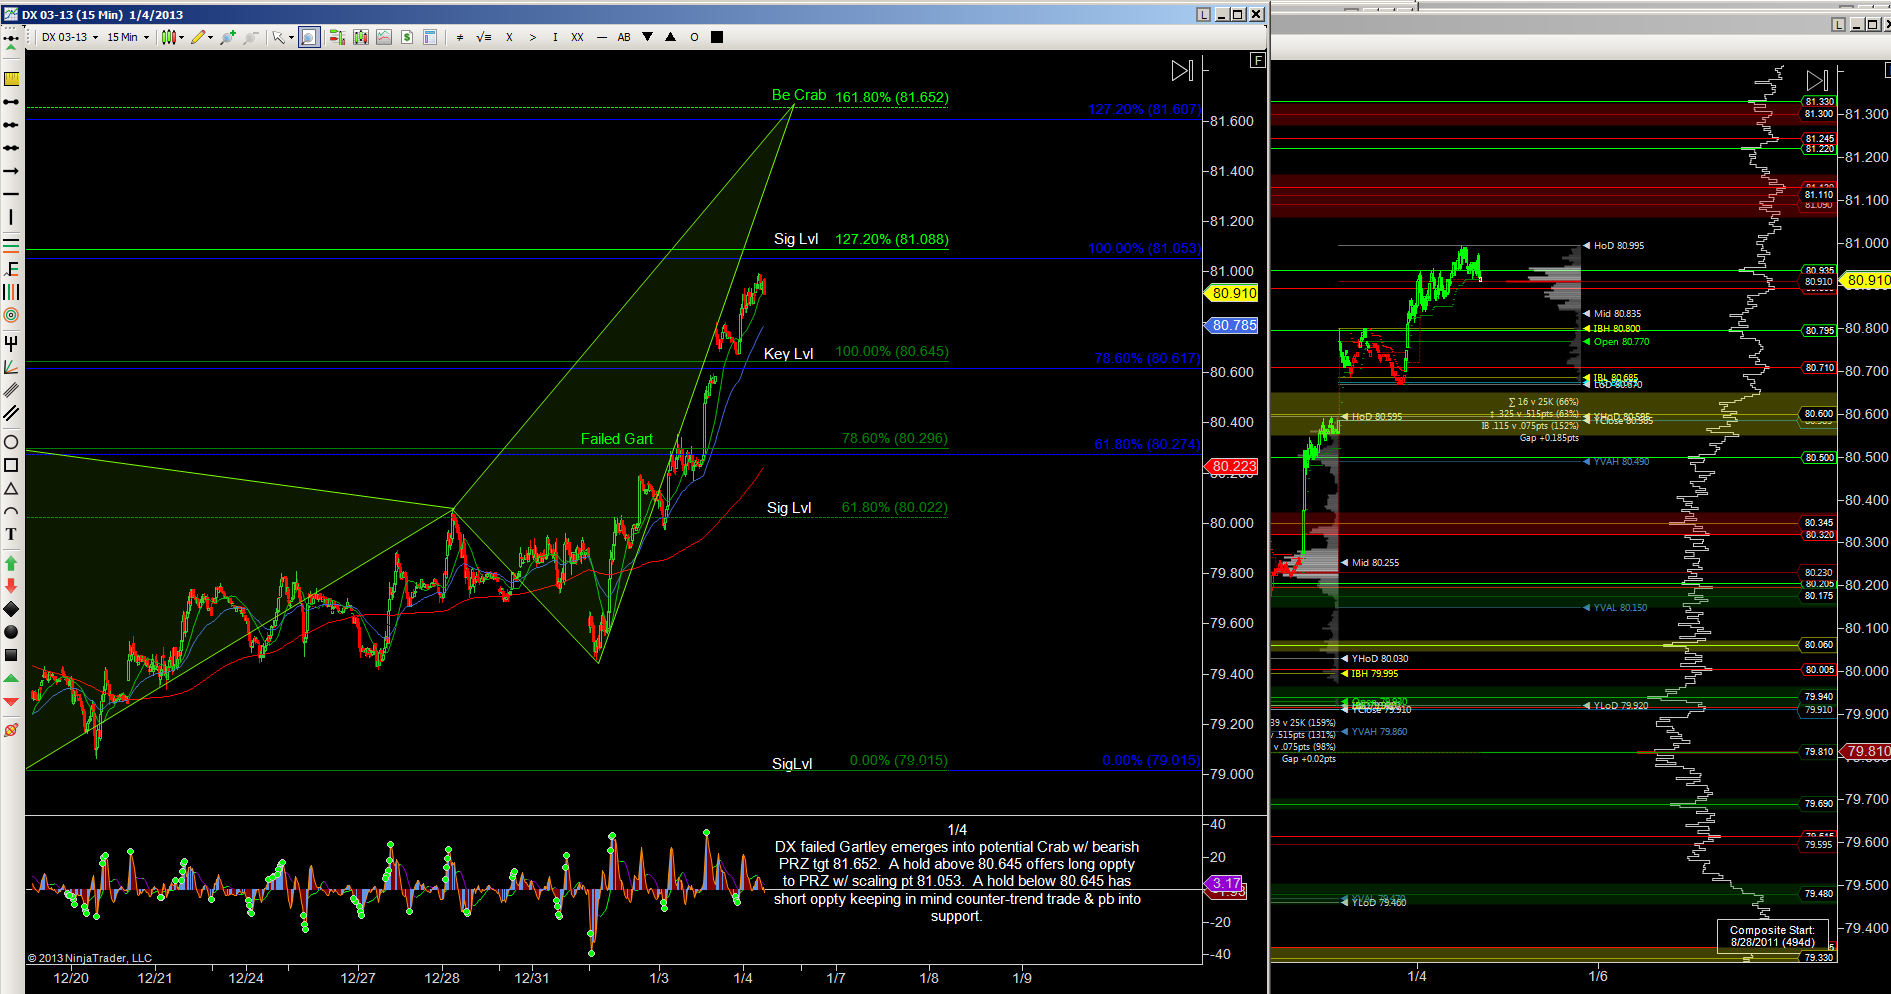Image resolution: width=1891 pixels, height=994 pixels.
Task: Jump to latest bar on left chart
Action: coord(1182,71)
